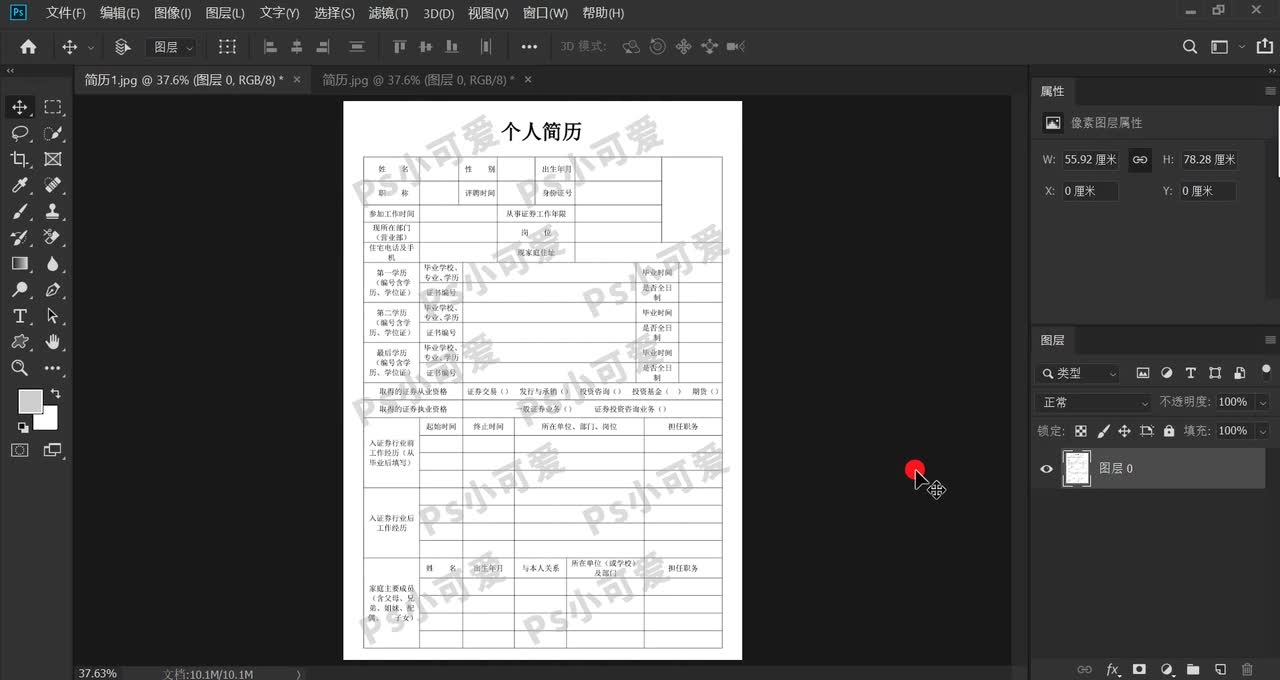The width and height of the screenshot is (1280, 680).
Task: Toggle width-height link in the Properties panel
Action: point(1139,159)
